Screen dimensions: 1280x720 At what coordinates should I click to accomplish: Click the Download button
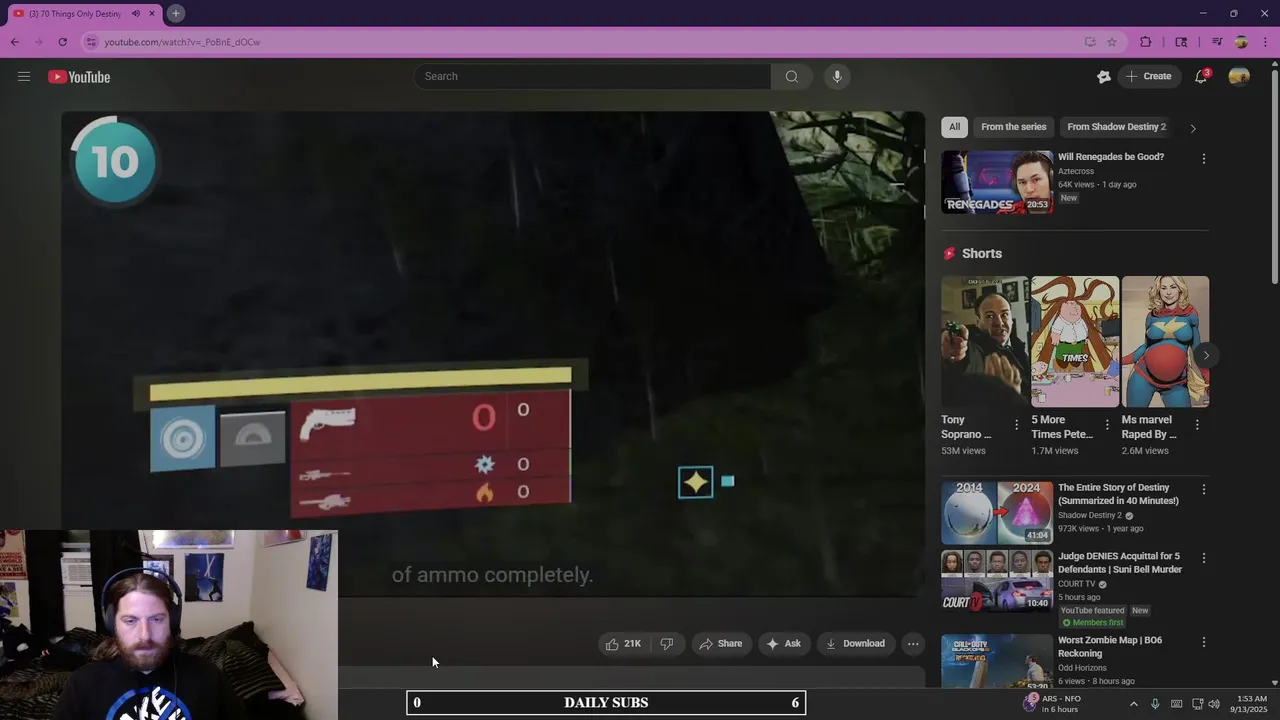[x=855, y=644]
